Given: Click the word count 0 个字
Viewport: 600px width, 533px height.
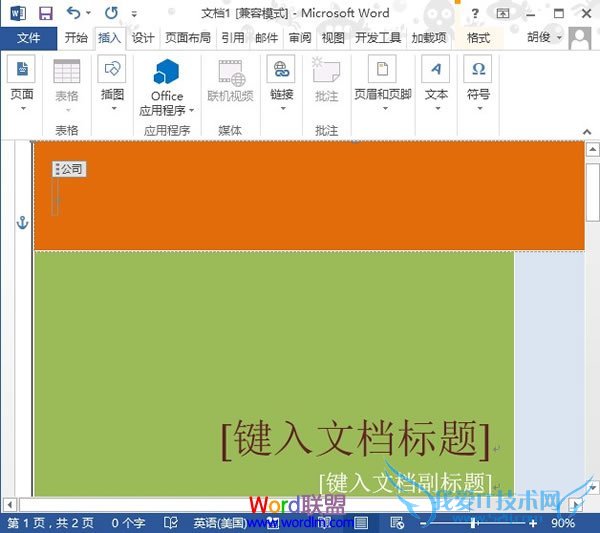Looking at the screenshot, I should [128, 523].
